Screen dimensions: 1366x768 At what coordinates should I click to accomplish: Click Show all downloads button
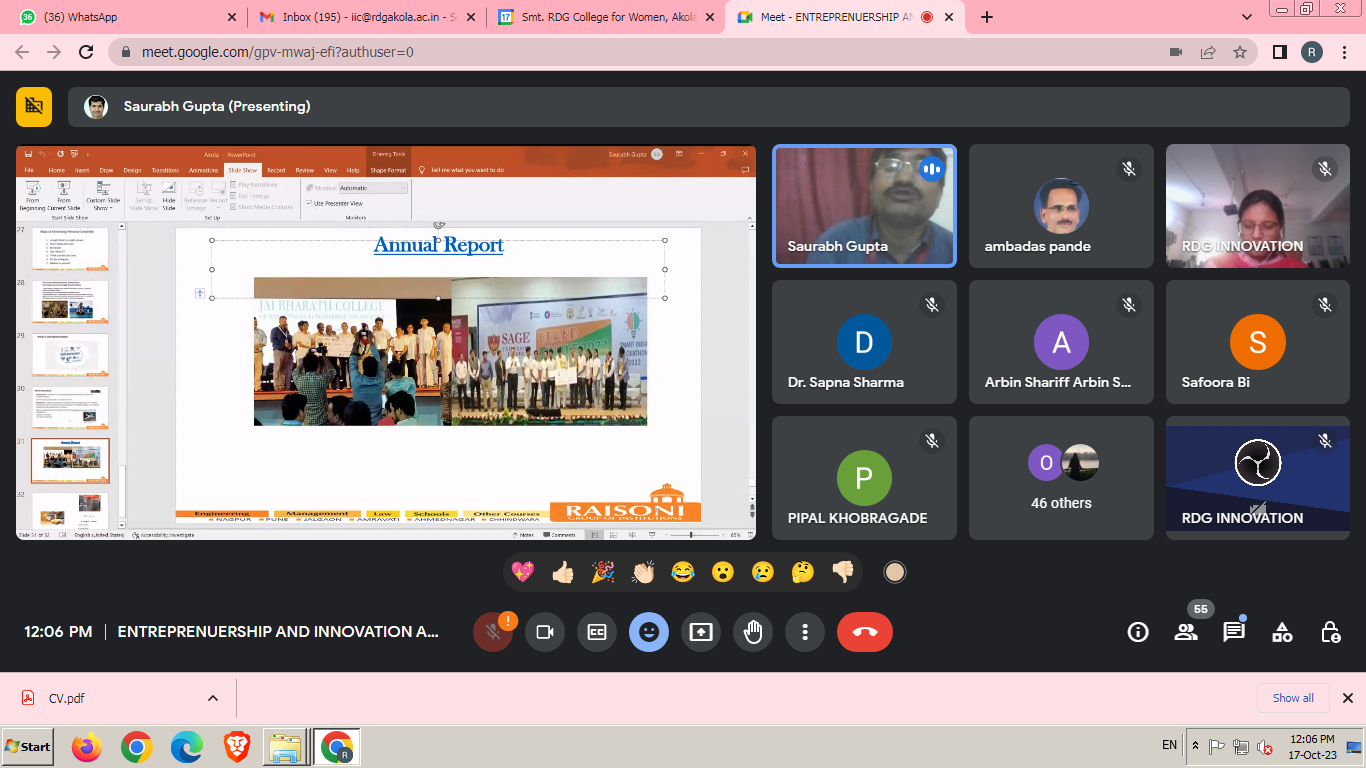tap(1293, 698)
